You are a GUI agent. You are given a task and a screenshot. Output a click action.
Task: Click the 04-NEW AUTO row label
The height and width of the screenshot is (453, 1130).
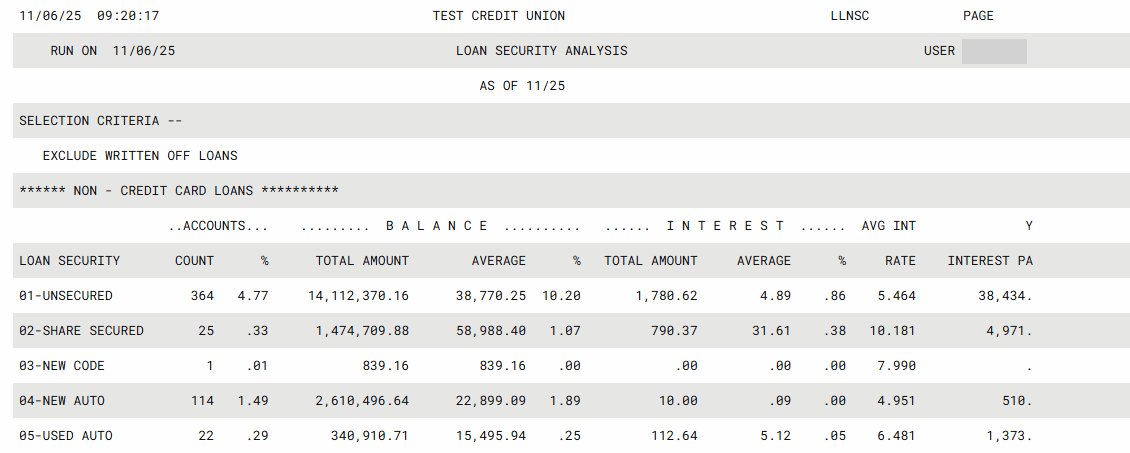(62, 401)
